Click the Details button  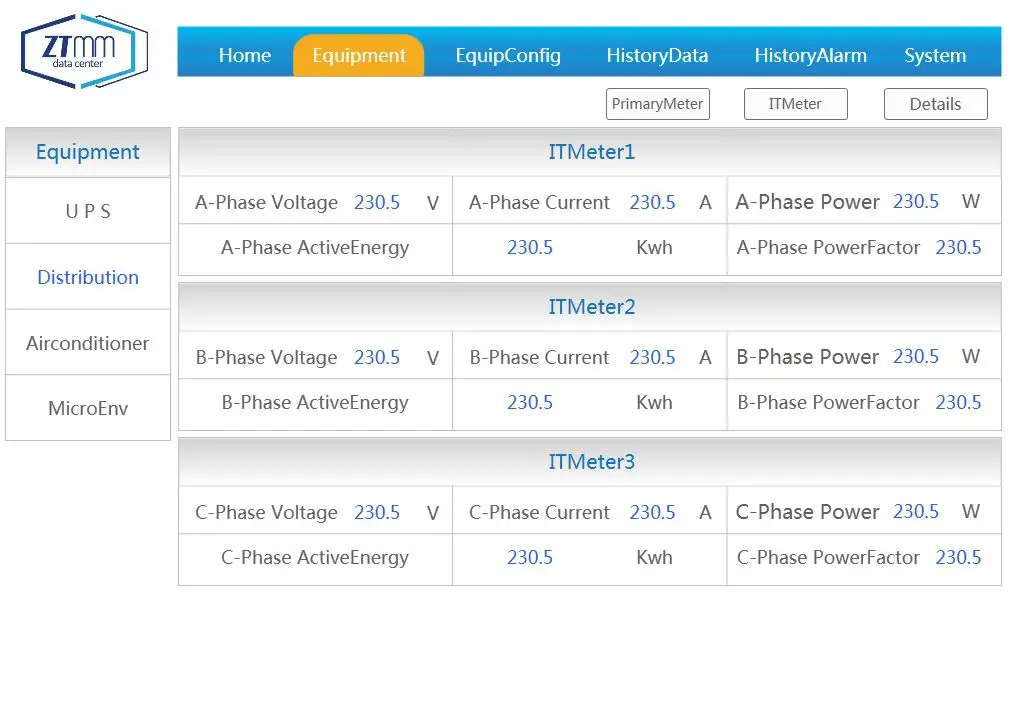pos(935,104)
